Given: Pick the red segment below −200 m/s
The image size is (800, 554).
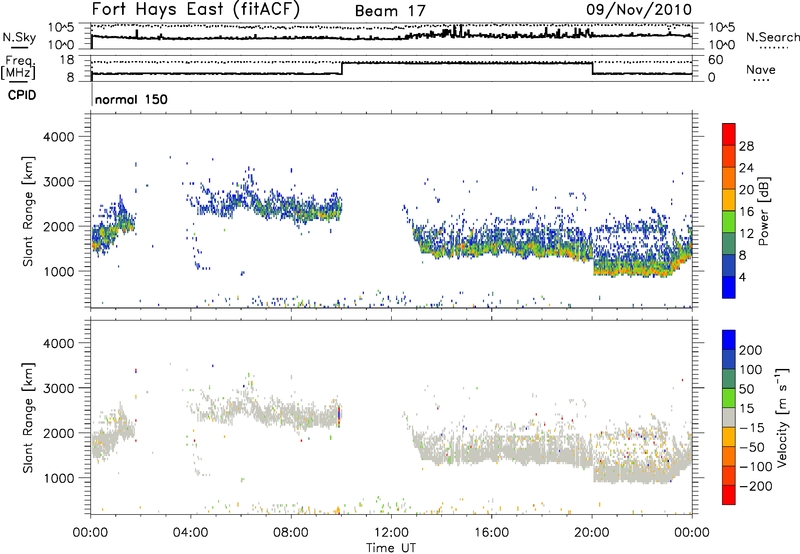Looking at the screenshot, I should [x=729, y=495].
